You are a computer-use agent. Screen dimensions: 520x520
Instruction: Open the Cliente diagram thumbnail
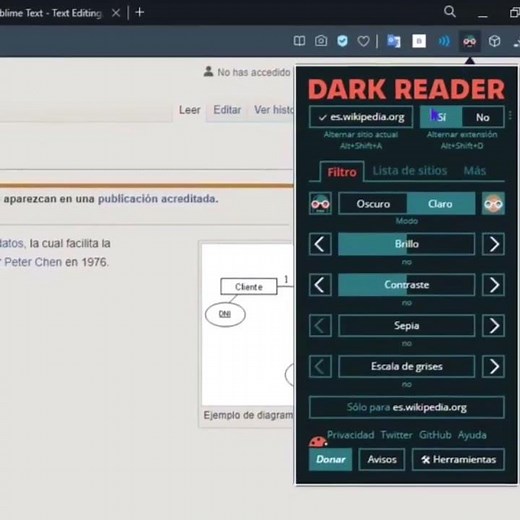click(248, 324)
